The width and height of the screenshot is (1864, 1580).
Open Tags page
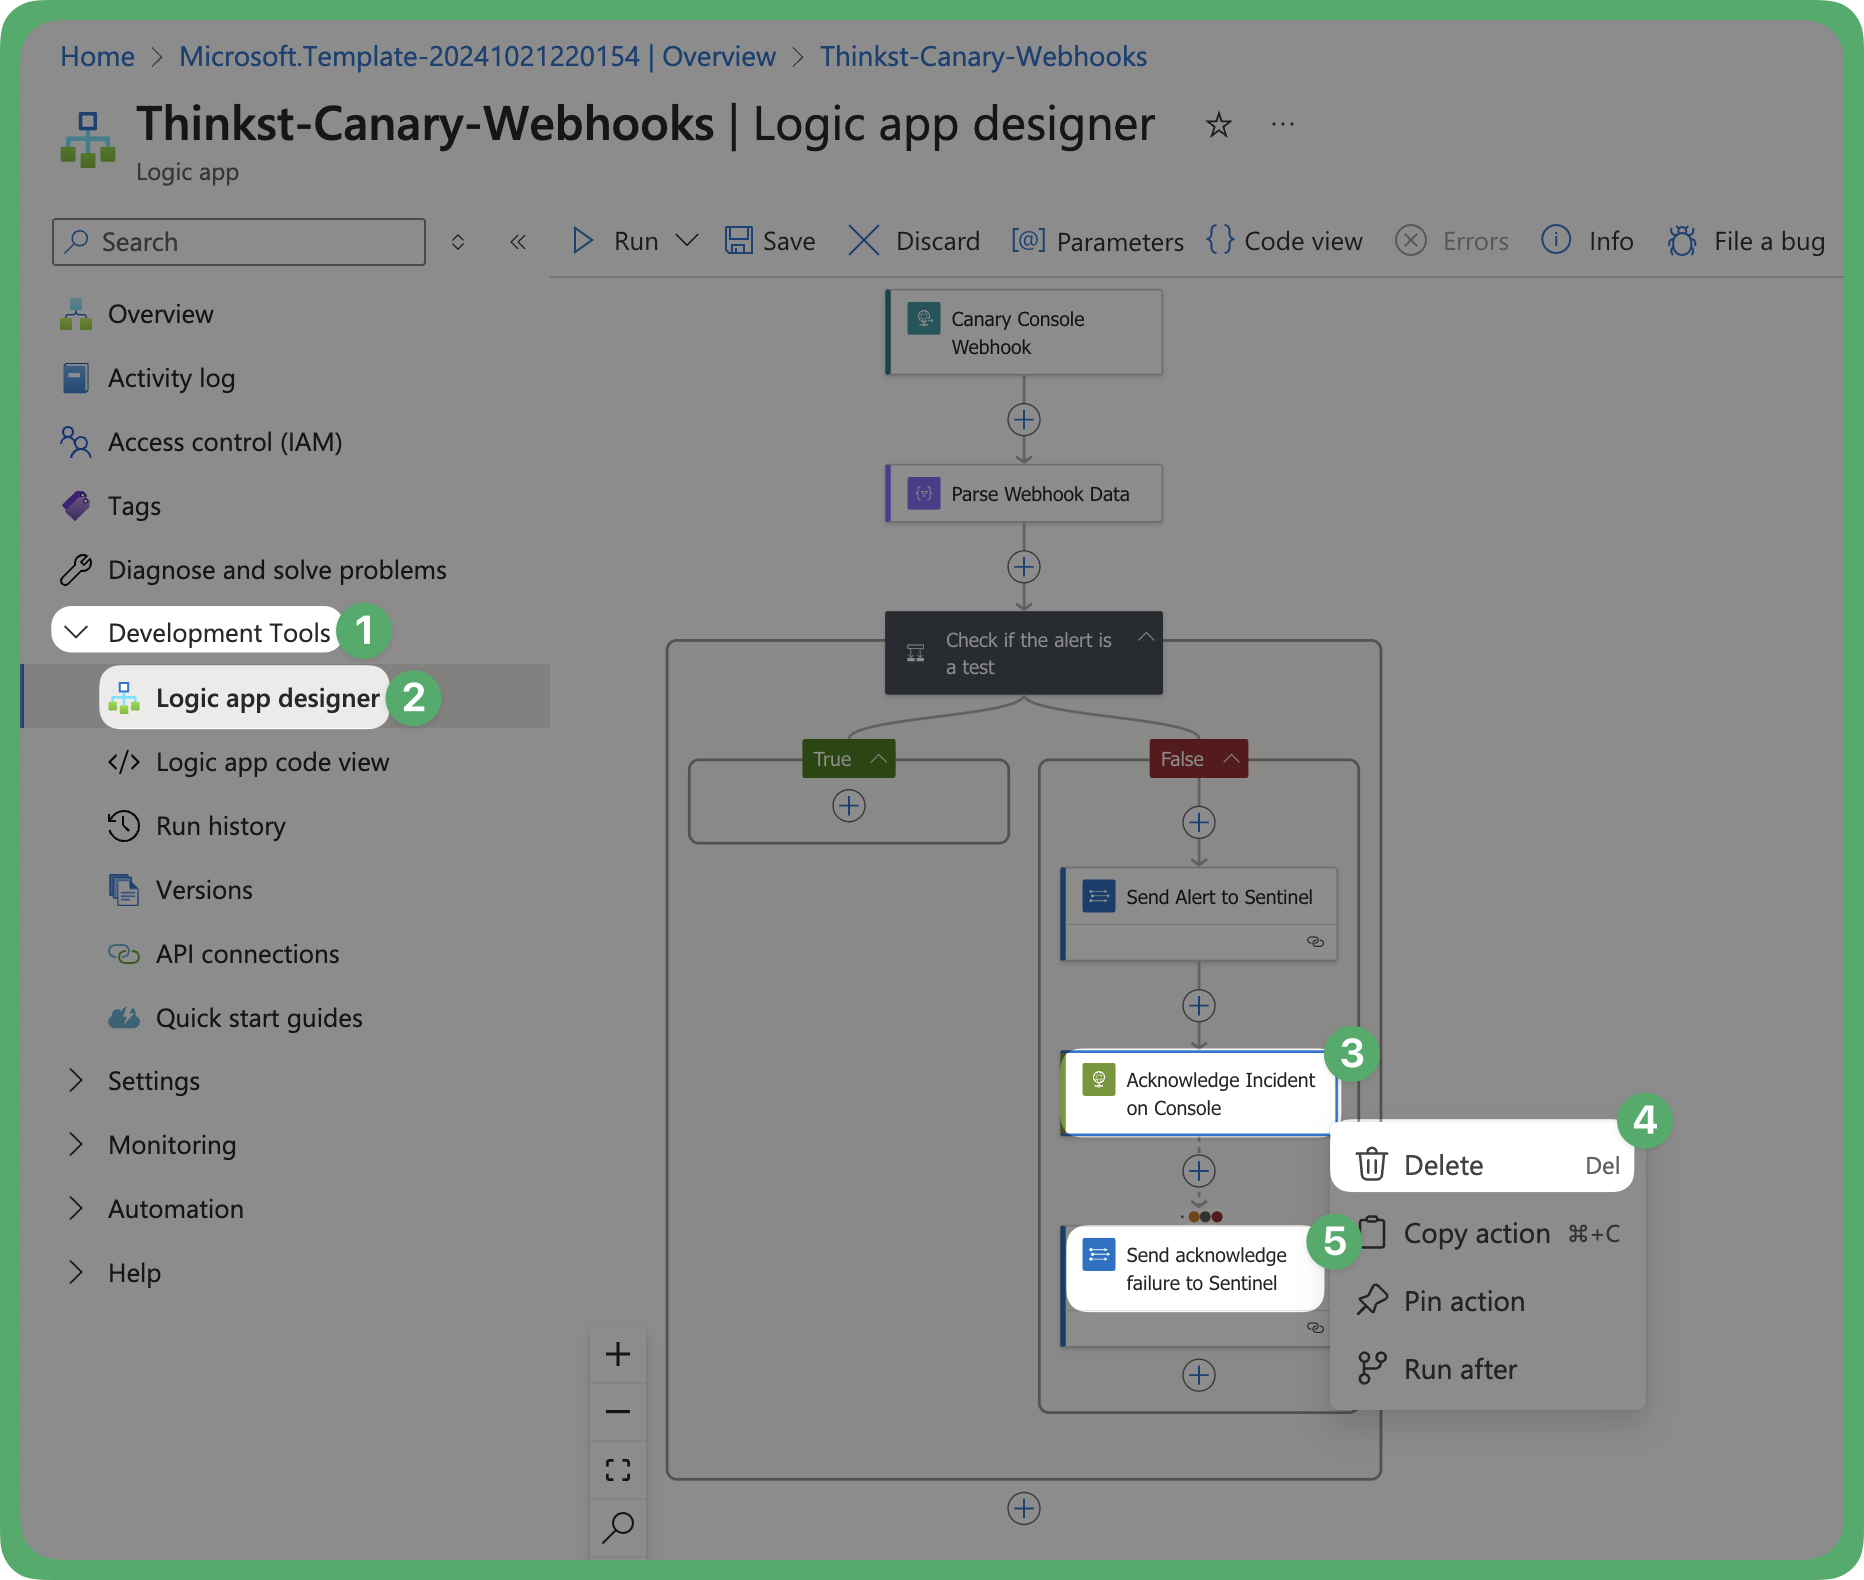(134, 506)
